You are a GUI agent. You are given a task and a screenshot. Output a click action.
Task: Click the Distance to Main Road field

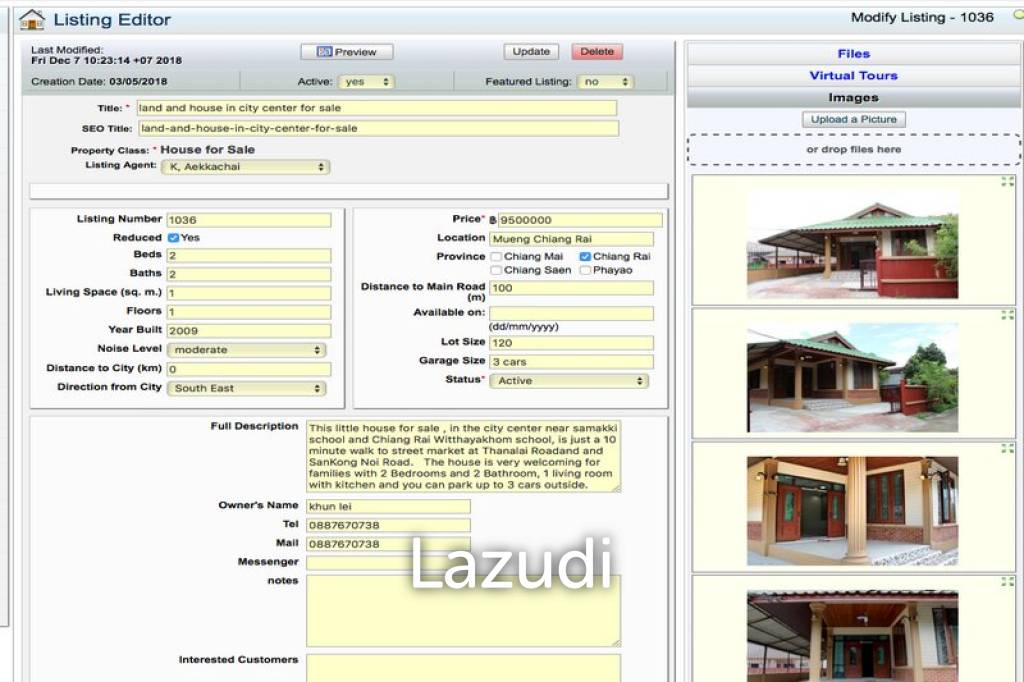click(x=571, y=288)
